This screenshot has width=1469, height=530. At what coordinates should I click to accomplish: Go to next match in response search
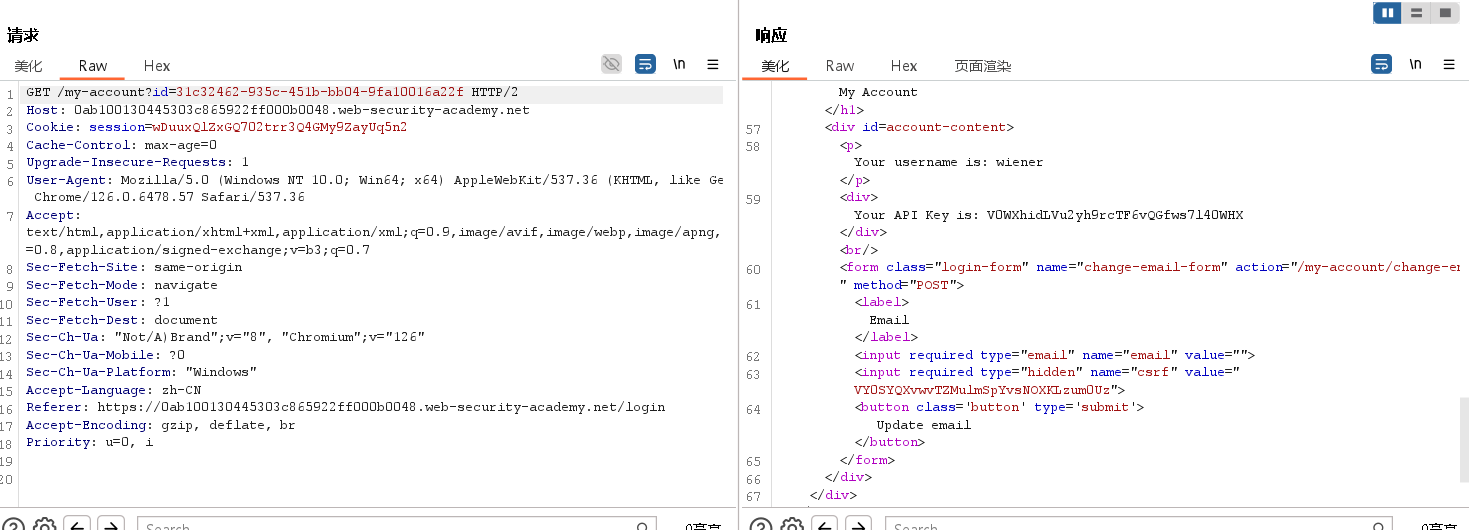tap(857, 525)
